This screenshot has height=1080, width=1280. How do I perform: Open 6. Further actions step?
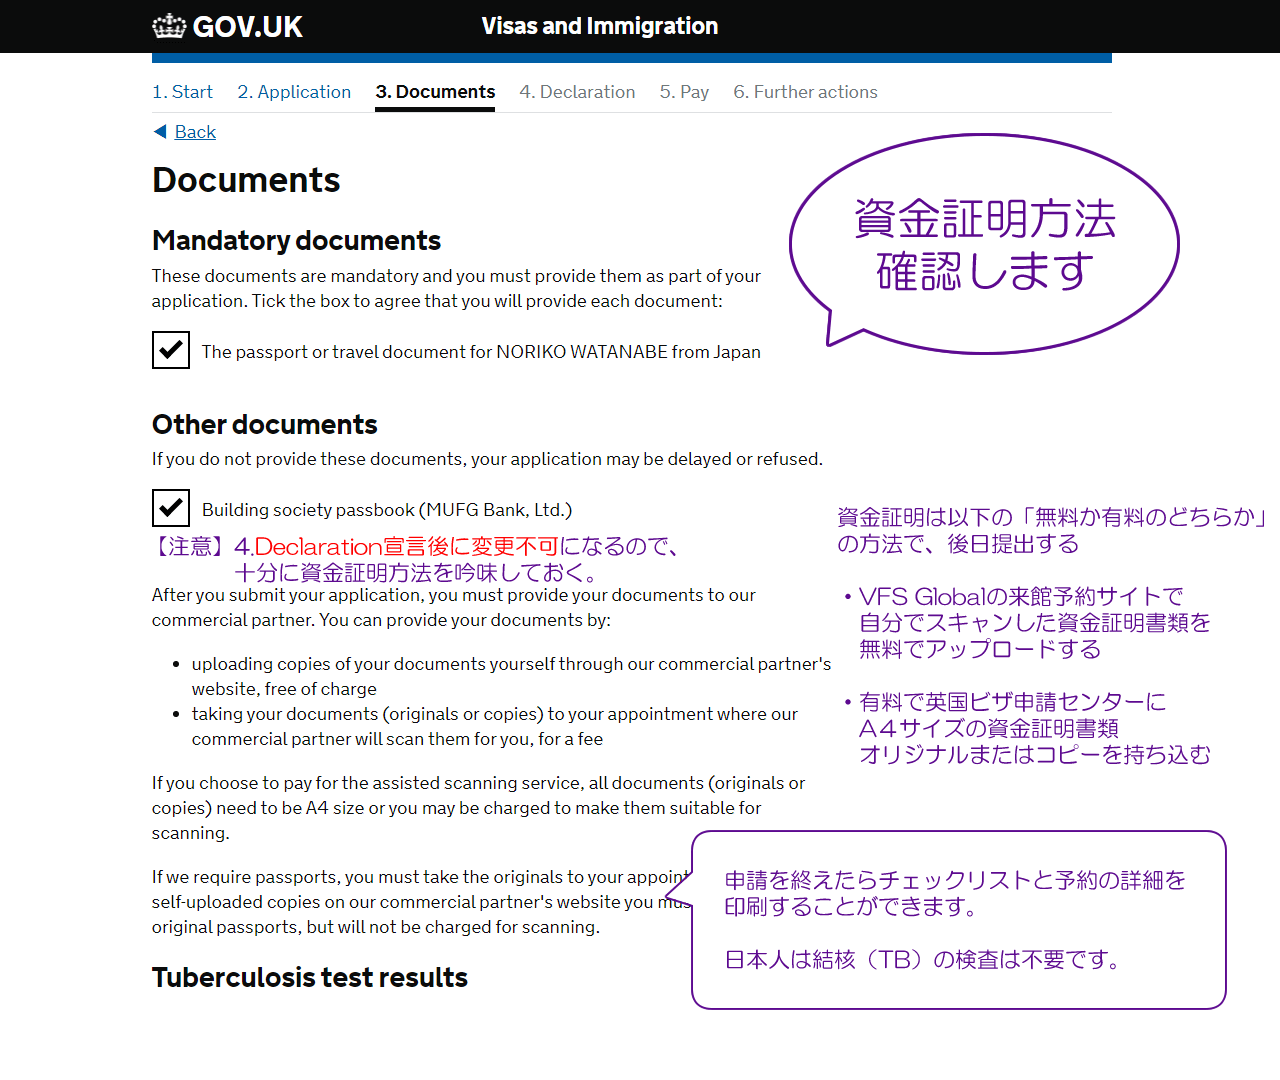(x=805, y=92)
